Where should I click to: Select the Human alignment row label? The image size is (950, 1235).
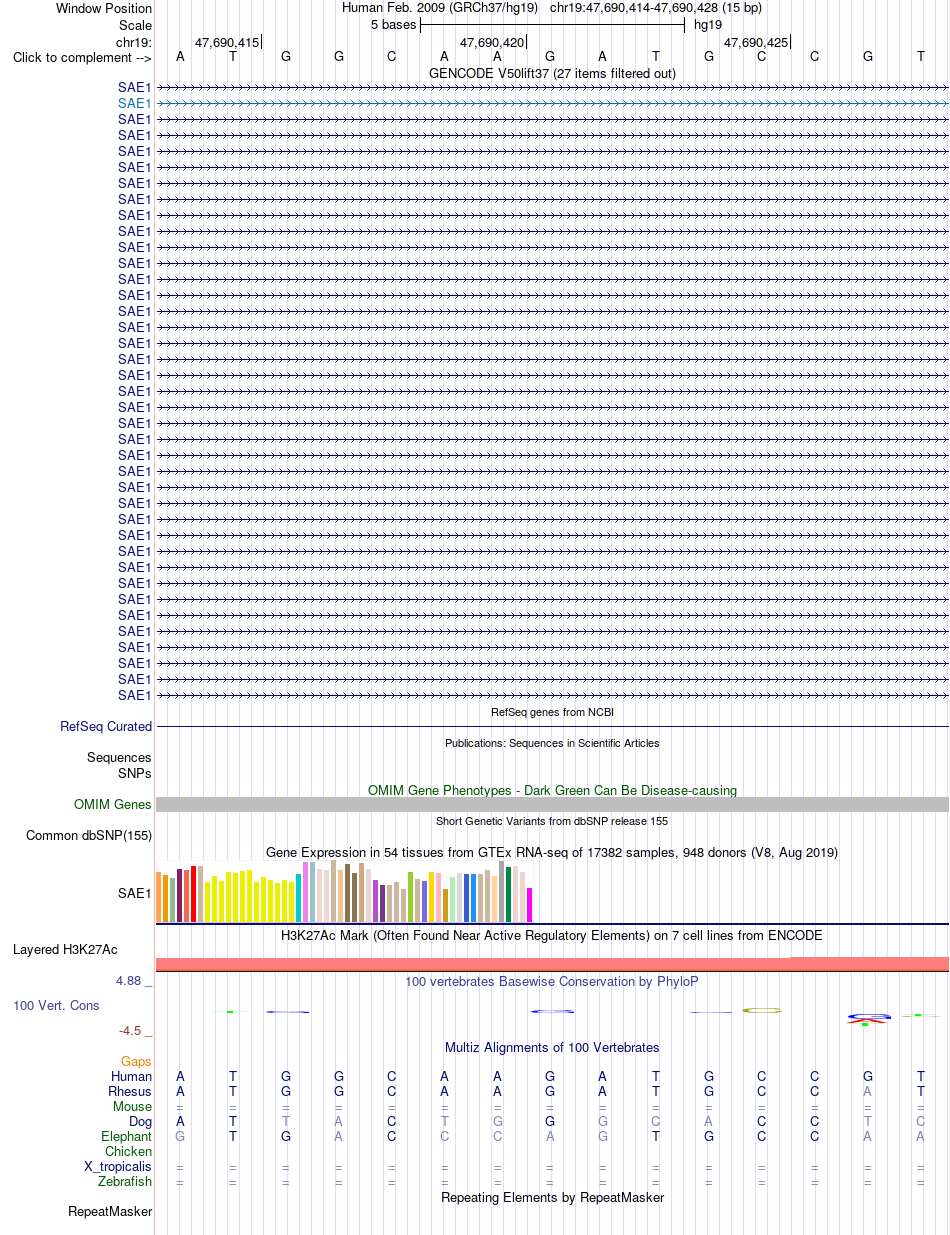131,1077
